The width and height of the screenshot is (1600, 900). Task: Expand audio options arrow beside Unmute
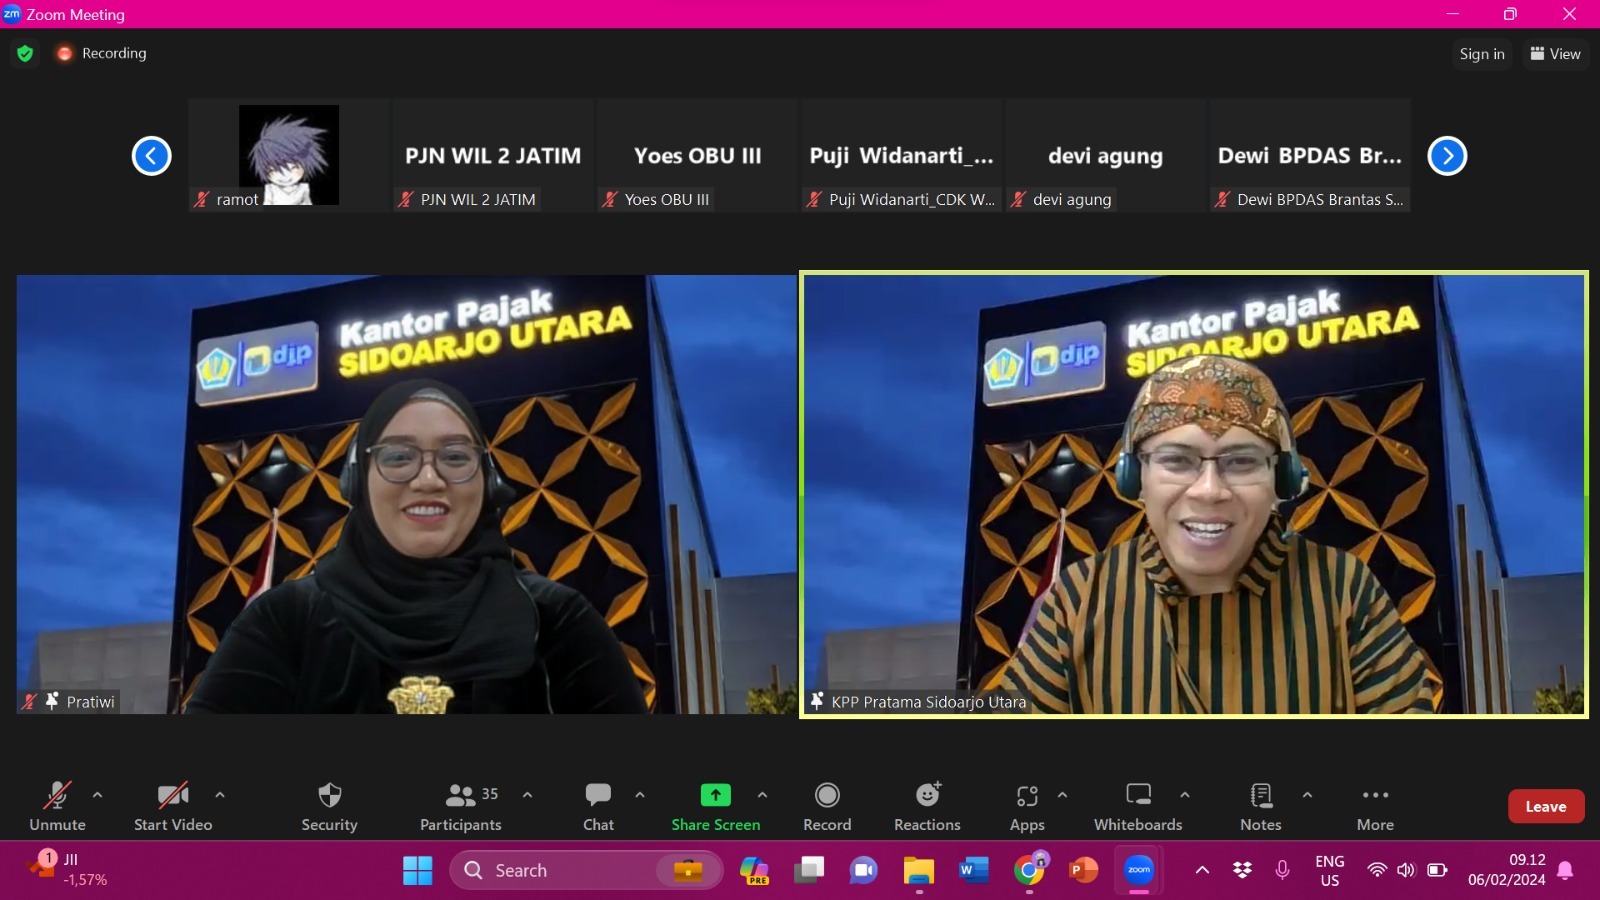click(x=97, y=795)
